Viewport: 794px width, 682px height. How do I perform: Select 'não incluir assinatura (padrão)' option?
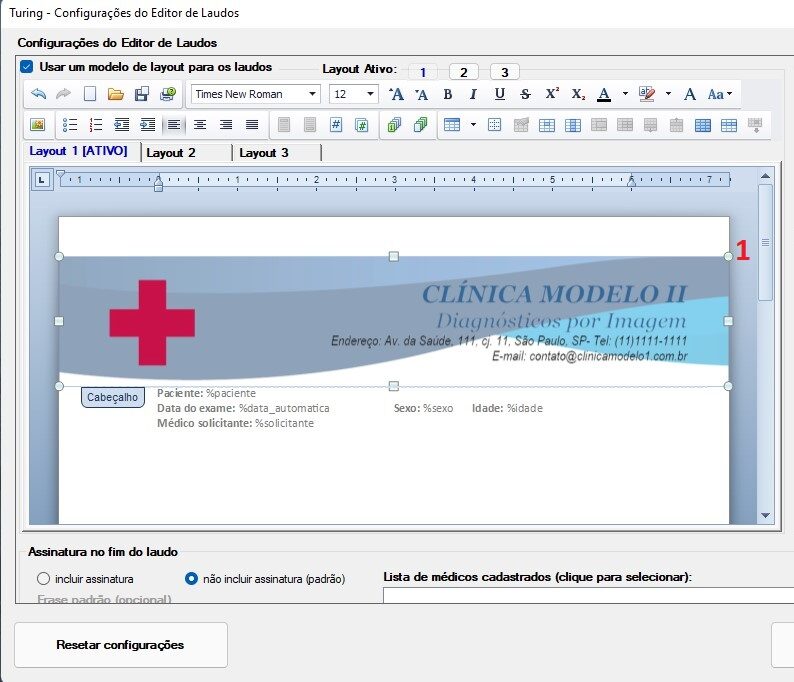[x=192, y=579]
